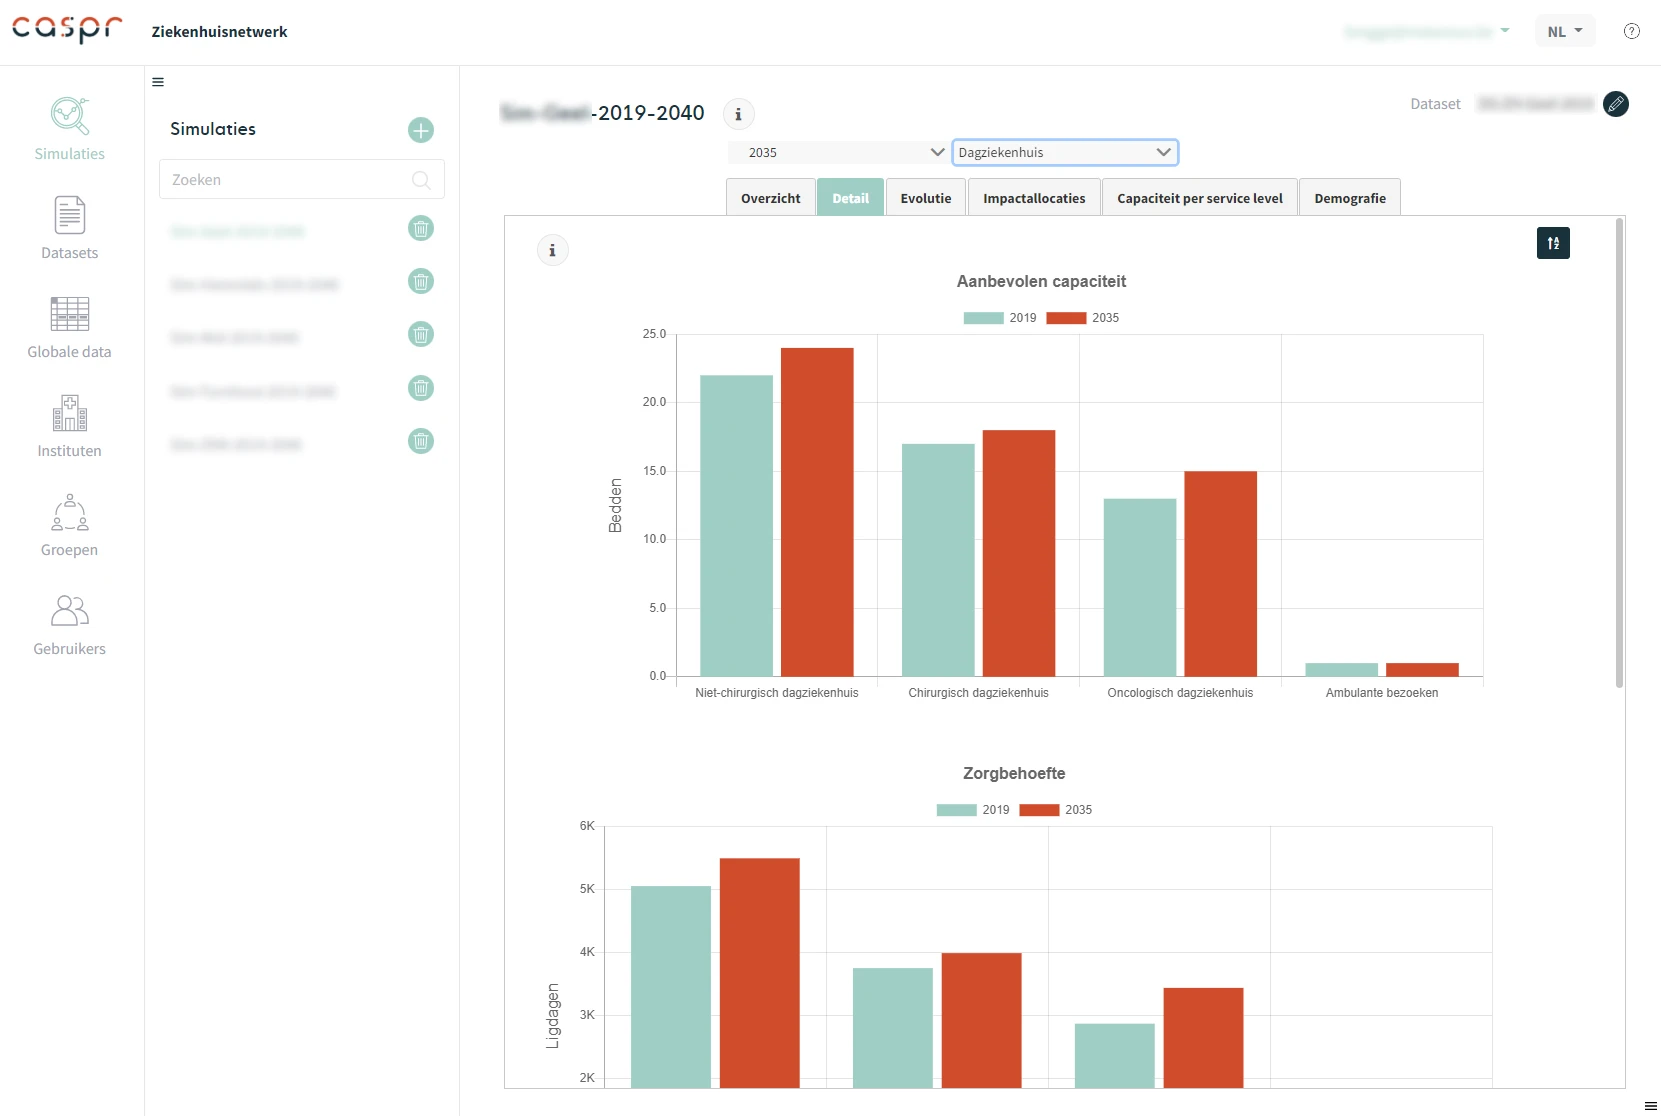
Task: Delete the first simulation in list
Action: [421, 229]
